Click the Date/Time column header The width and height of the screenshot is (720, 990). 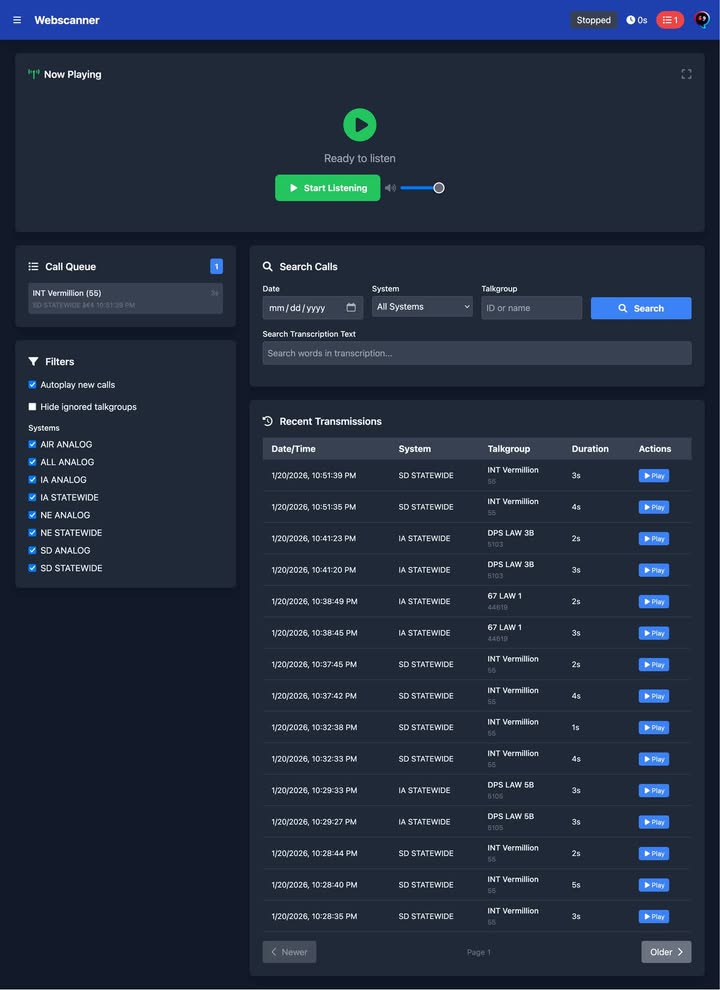tap(293, 449)
